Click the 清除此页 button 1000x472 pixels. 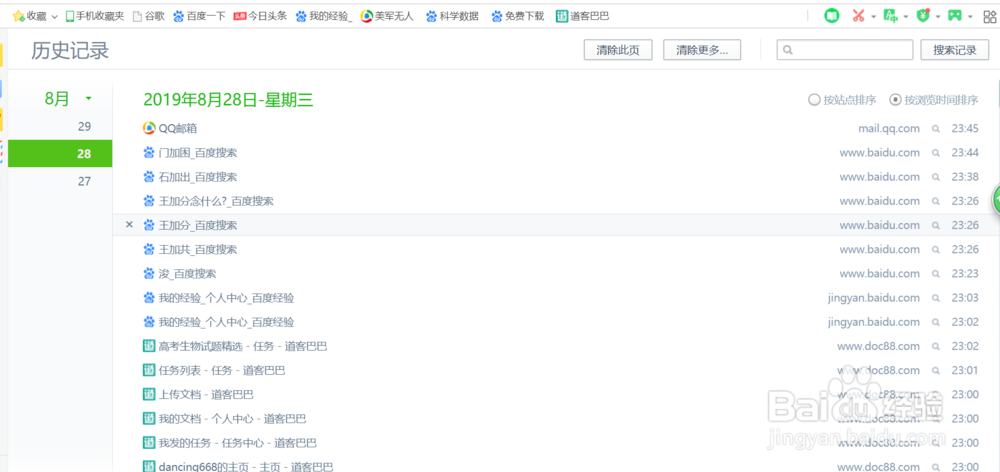coord(618,50)
